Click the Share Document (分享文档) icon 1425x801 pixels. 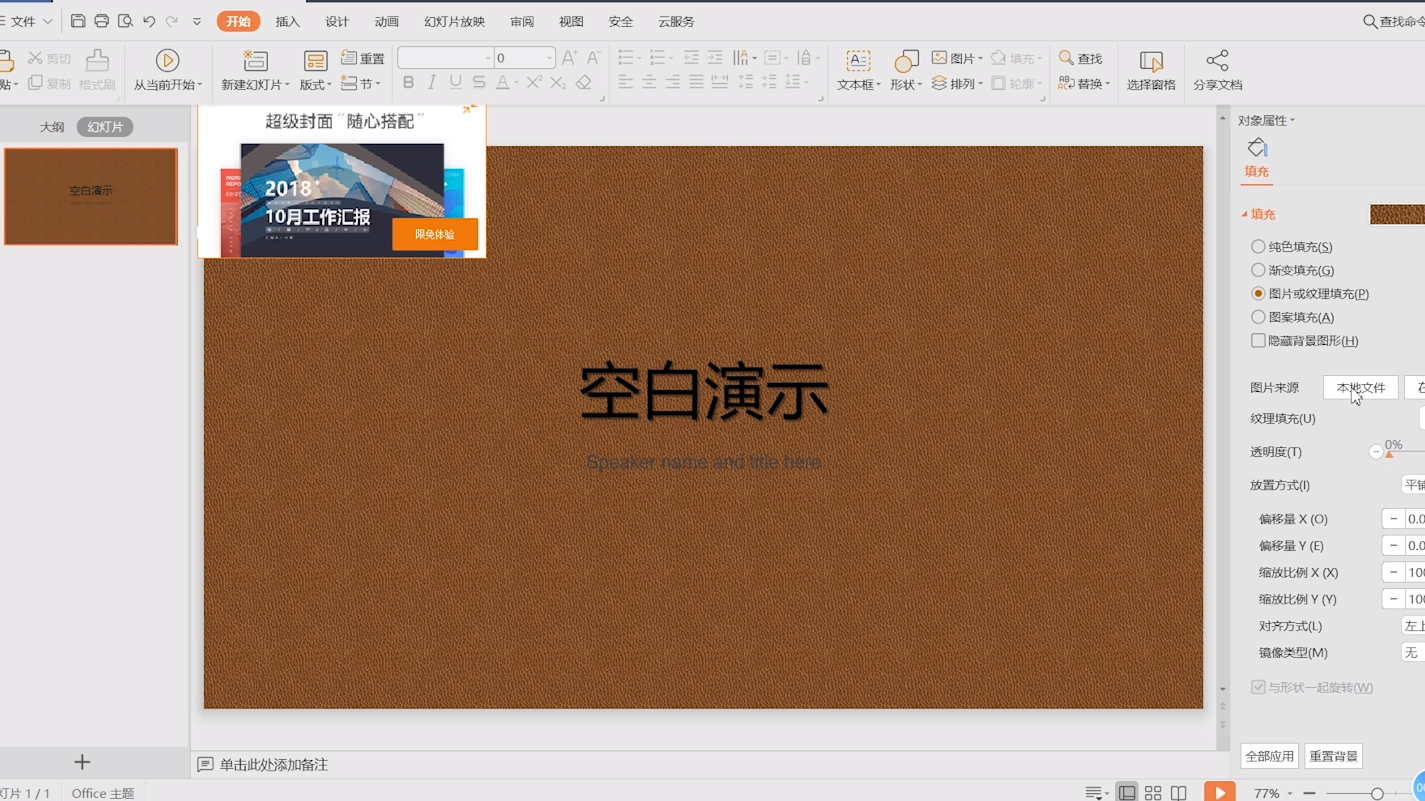point(1217,60)
